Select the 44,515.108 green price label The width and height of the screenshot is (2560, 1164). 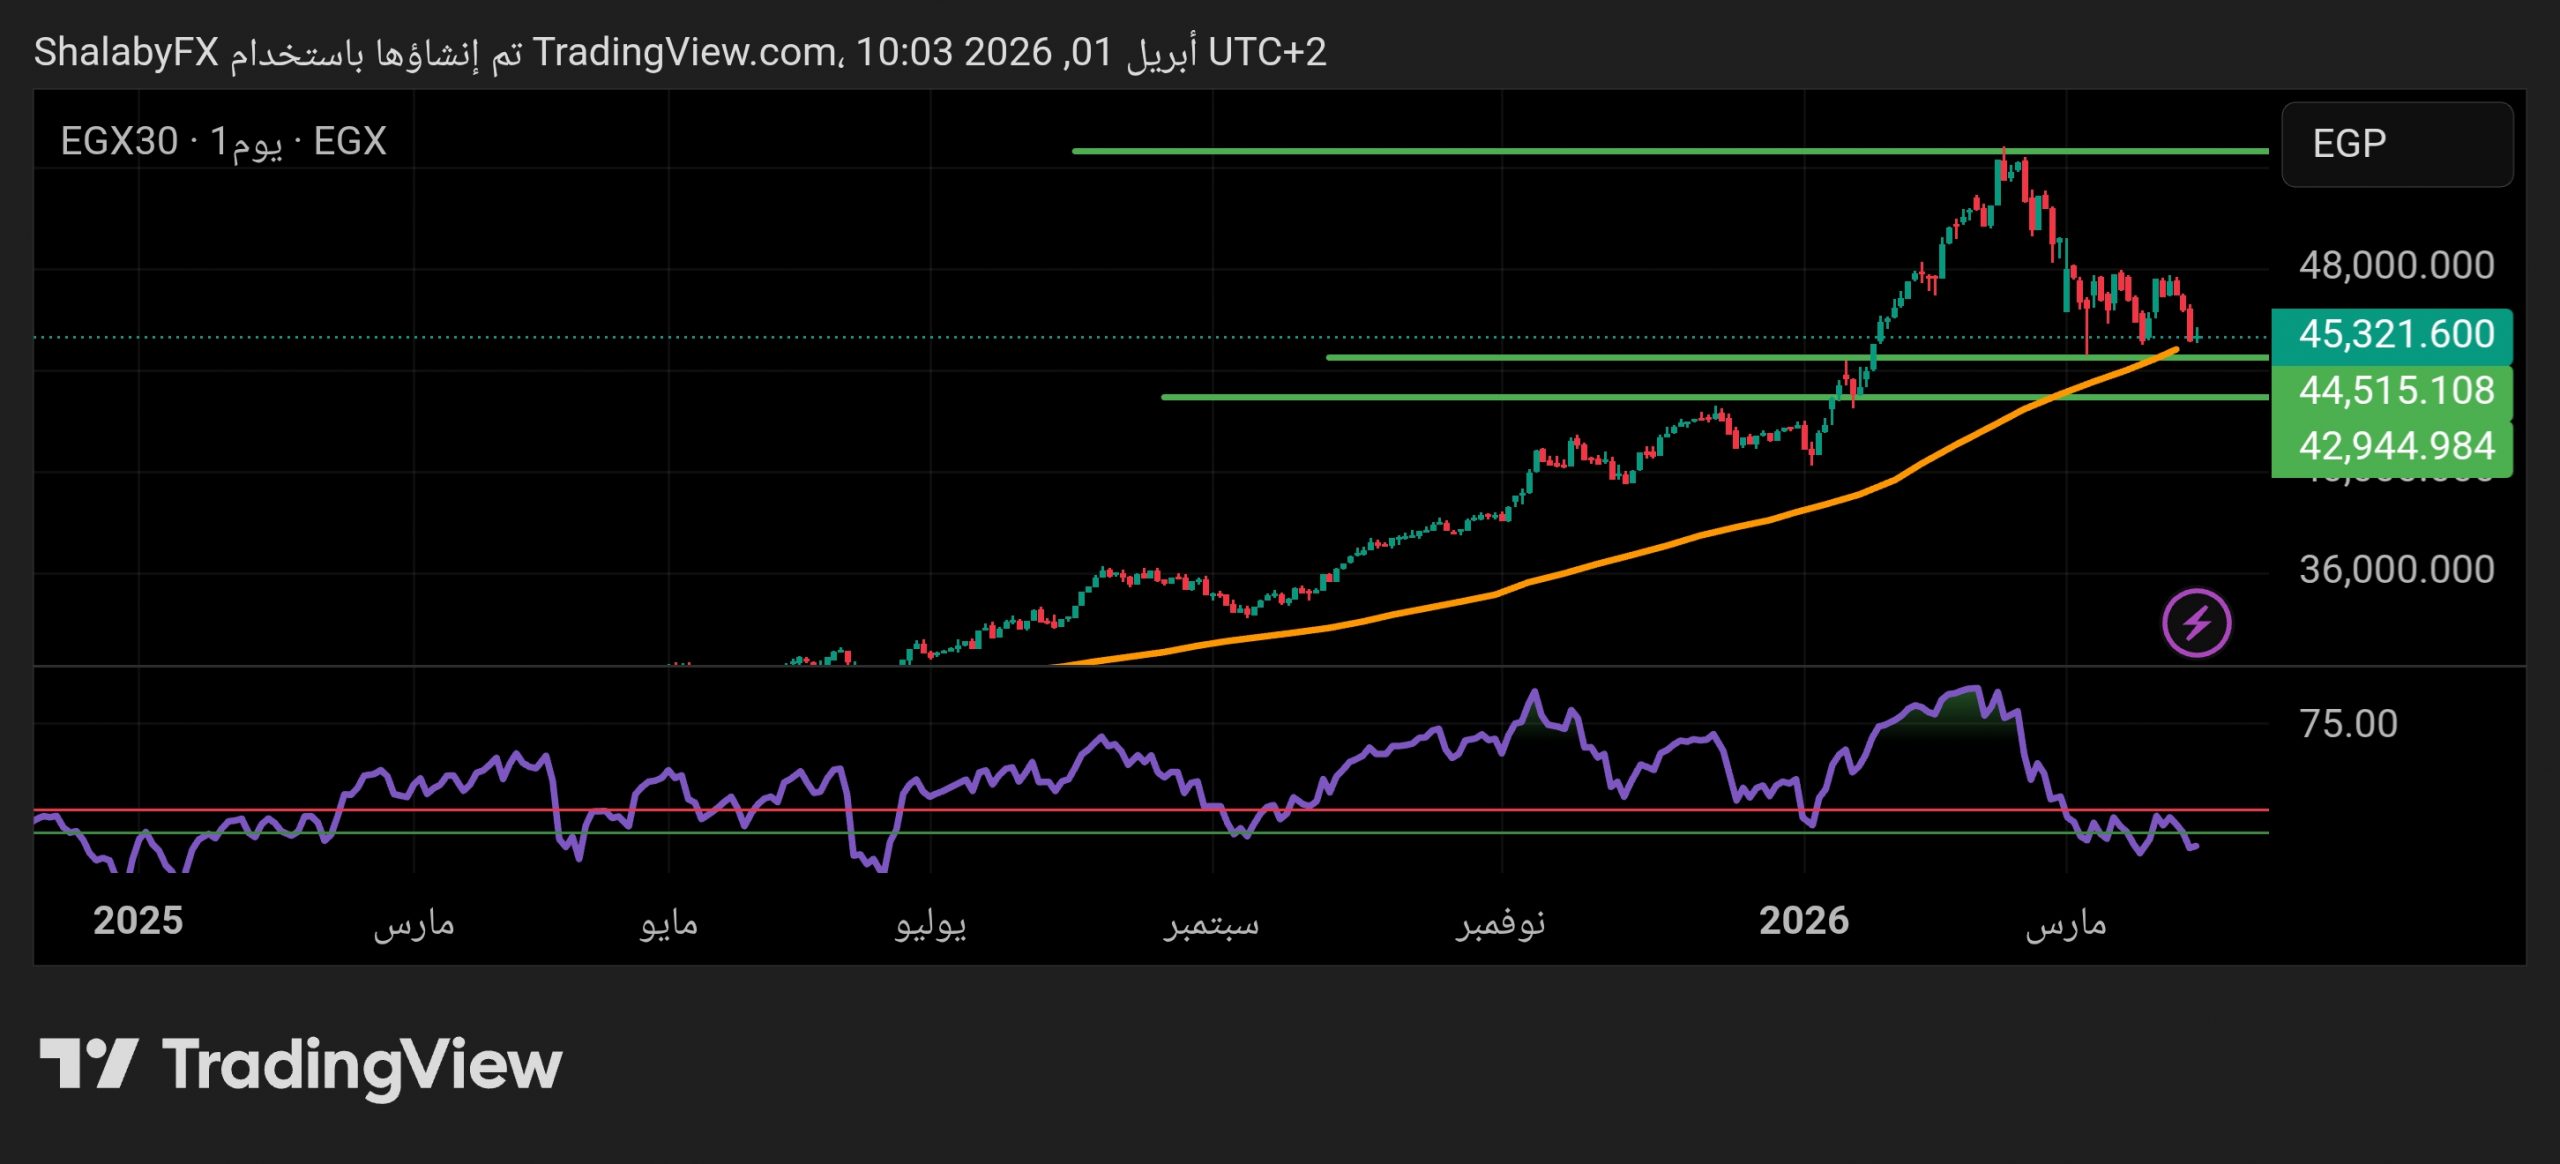point(2392,390)
